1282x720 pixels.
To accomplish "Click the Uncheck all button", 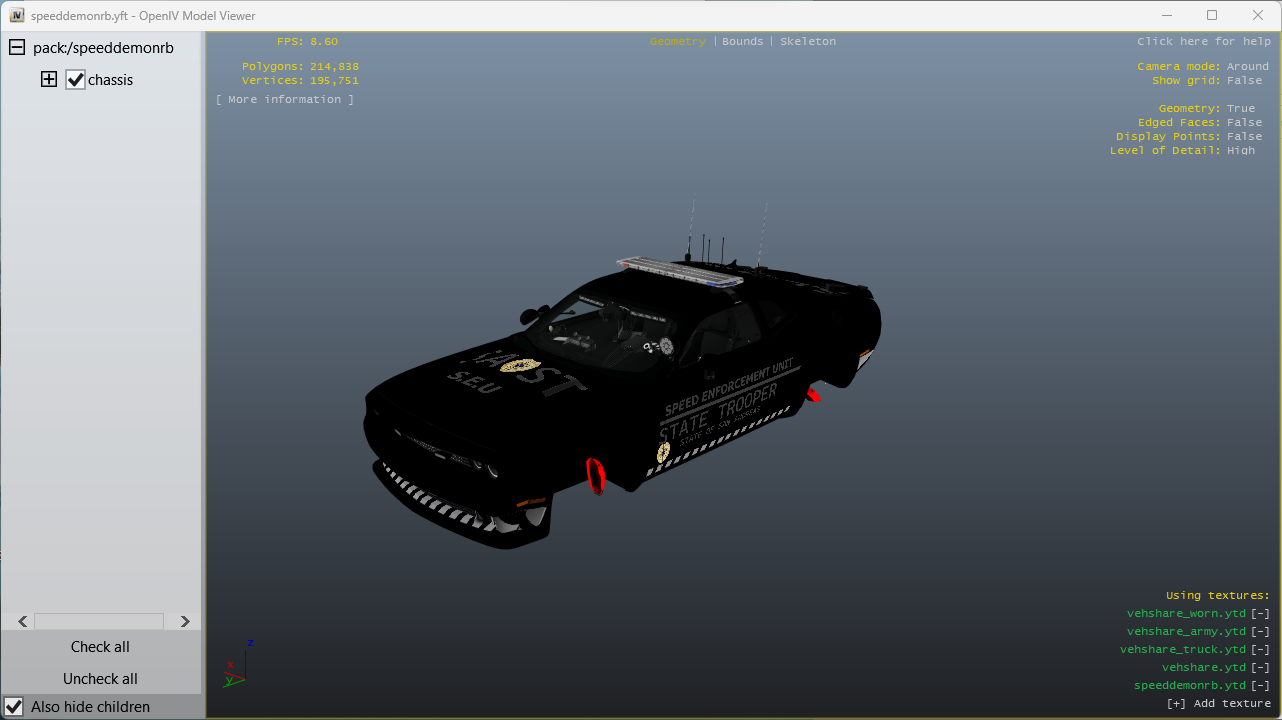I will click(100, 679).
